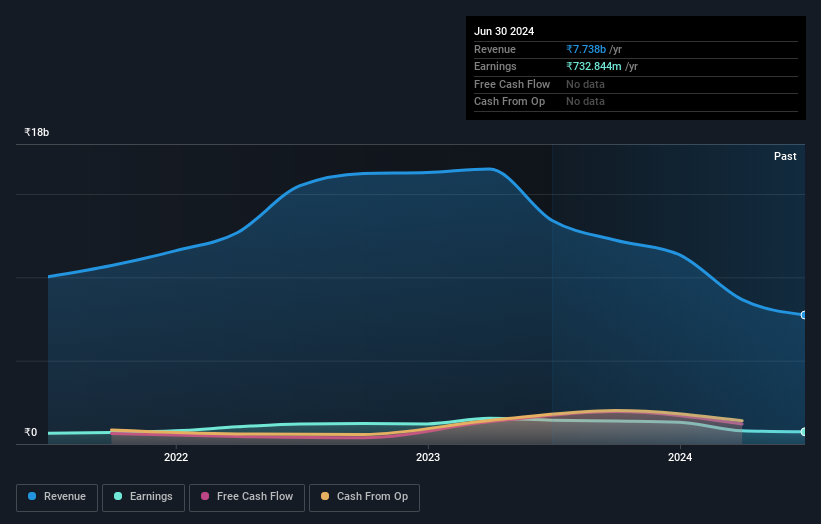Click the Past label on chart
The image size is (821, 524).
(785, 157)
